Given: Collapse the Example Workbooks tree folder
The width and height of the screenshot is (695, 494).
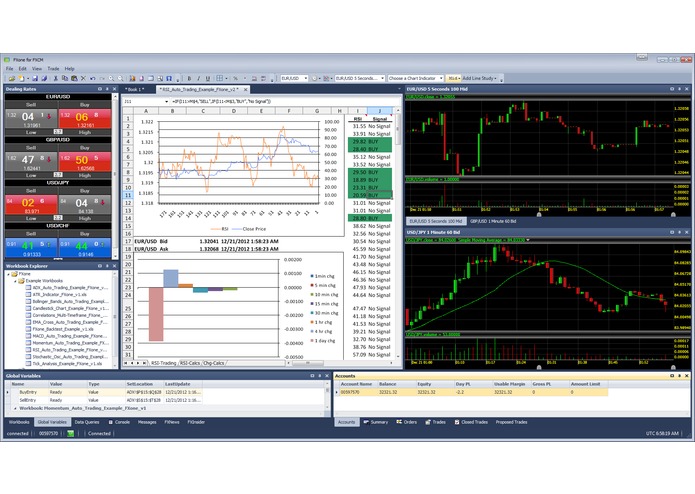Looking at the screenshot, I should coord(15,280).
